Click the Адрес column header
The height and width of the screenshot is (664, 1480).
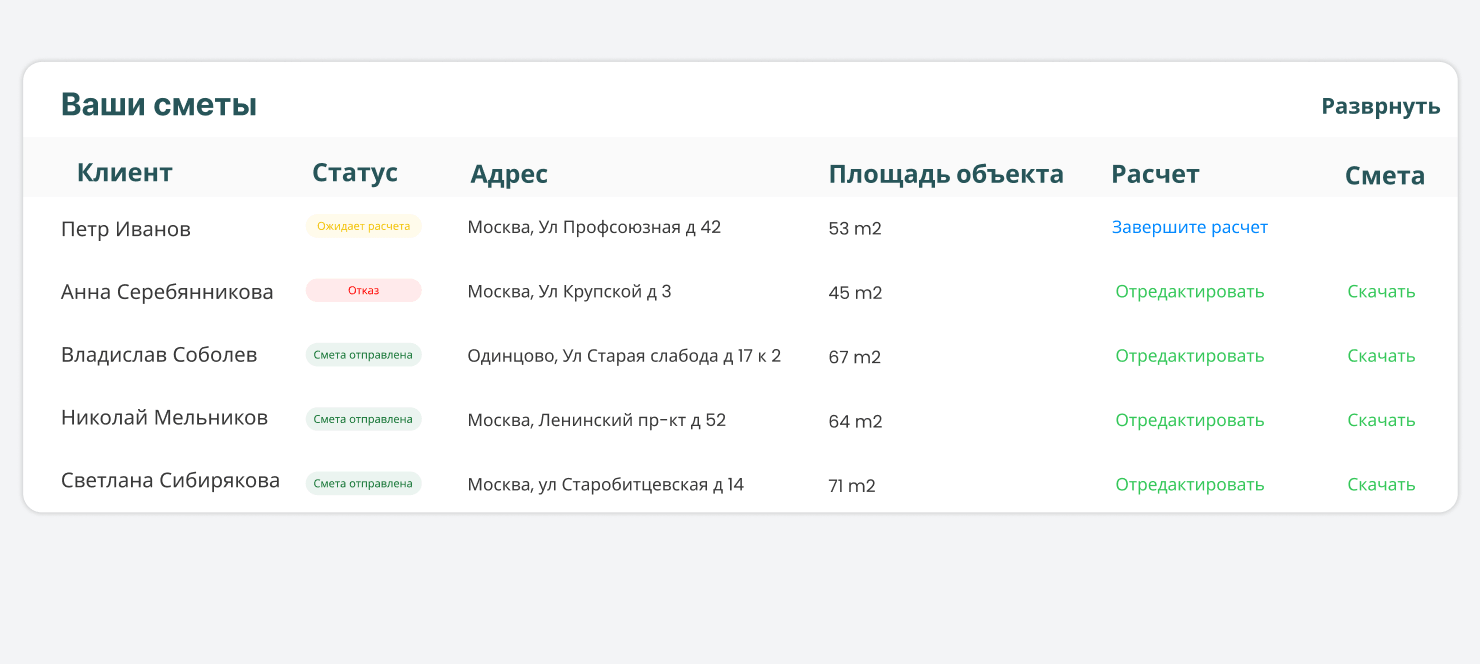(508, 174)
